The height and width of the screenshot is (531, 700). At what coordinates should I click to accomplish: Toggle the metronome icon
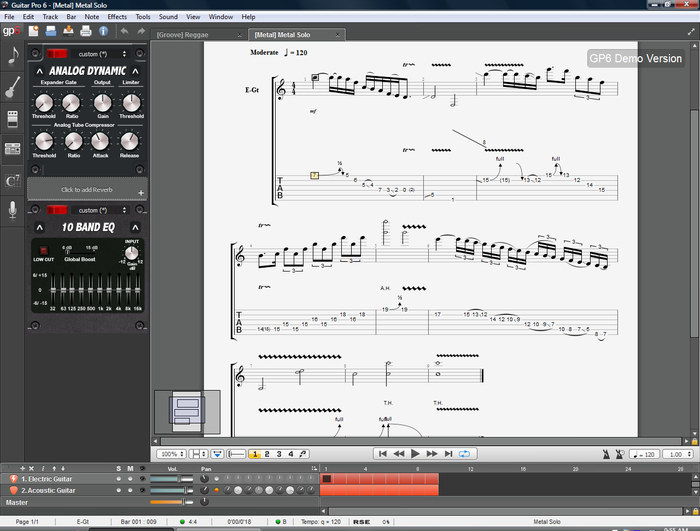pyautogui.click(x=606, y=454)
